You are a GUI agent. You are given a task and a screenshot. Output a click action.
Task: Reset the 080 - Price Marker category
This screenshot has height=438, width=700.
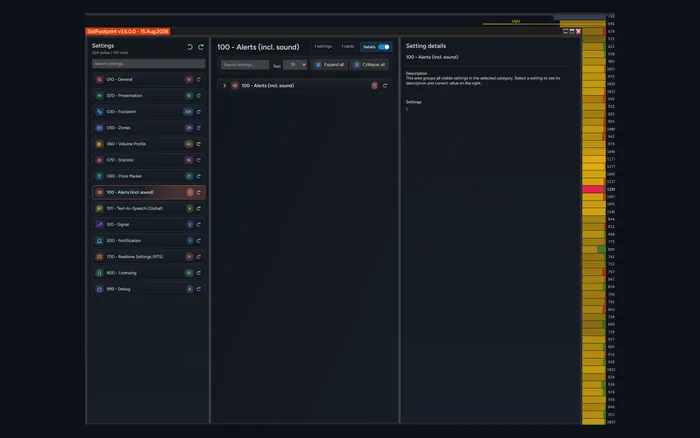point(199,176)
